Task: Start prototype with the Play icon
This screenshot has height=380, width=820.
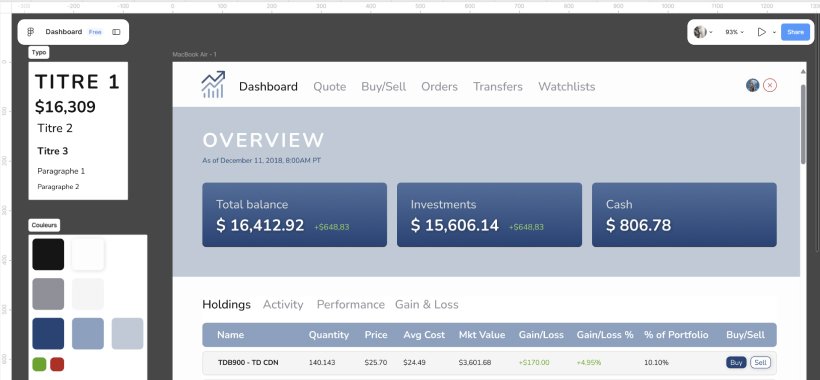Action: point(761,32)
